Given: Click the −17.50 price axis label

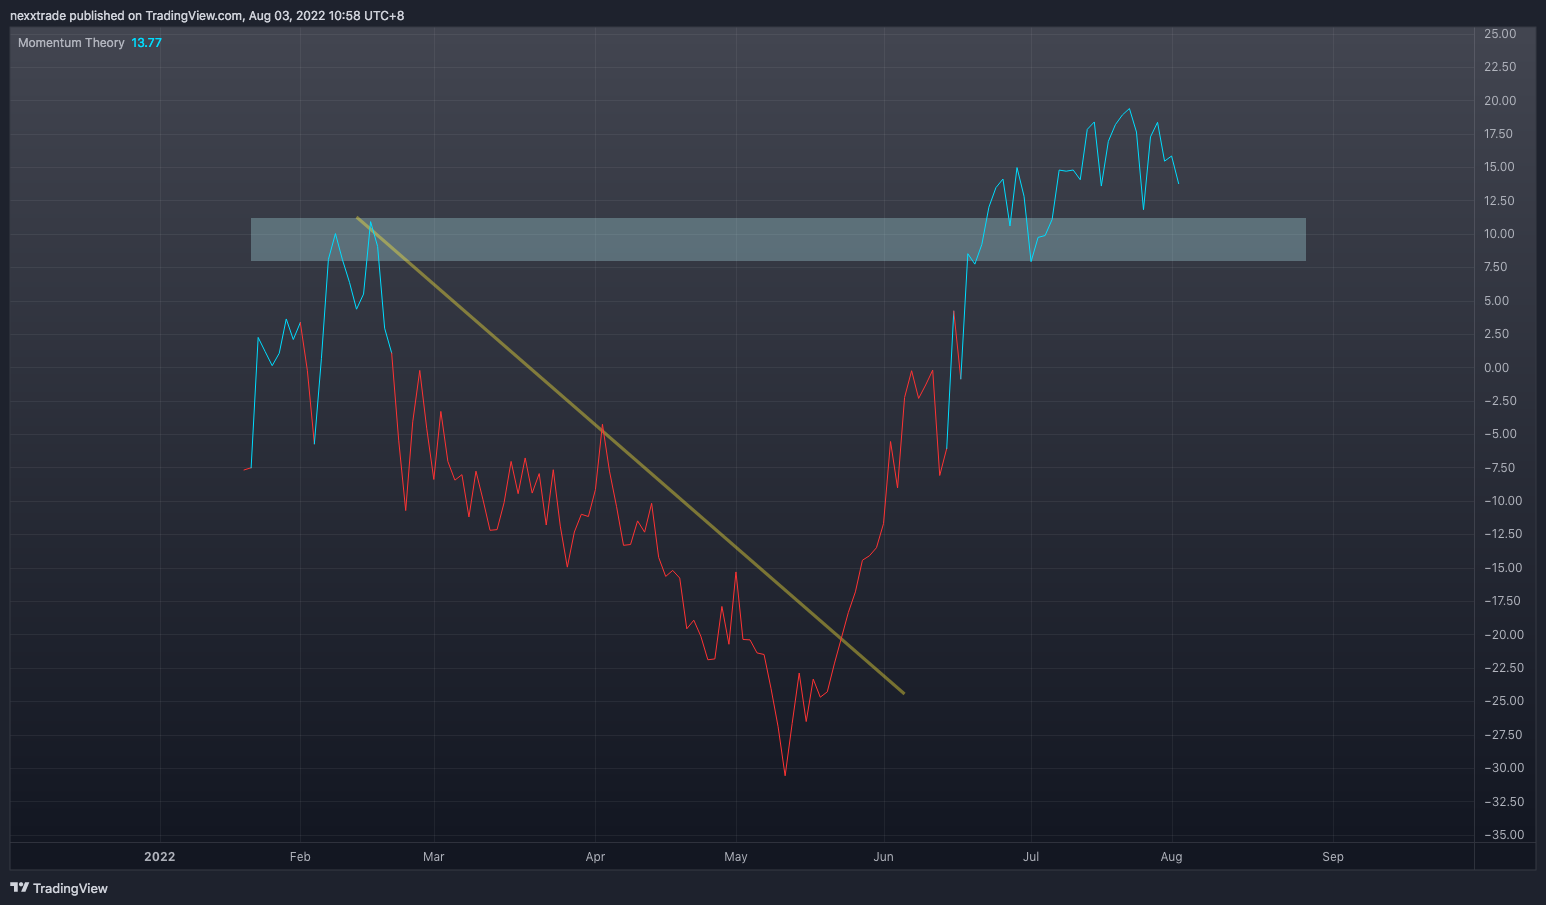Looking at the screenshot, I should point(1502,601).
